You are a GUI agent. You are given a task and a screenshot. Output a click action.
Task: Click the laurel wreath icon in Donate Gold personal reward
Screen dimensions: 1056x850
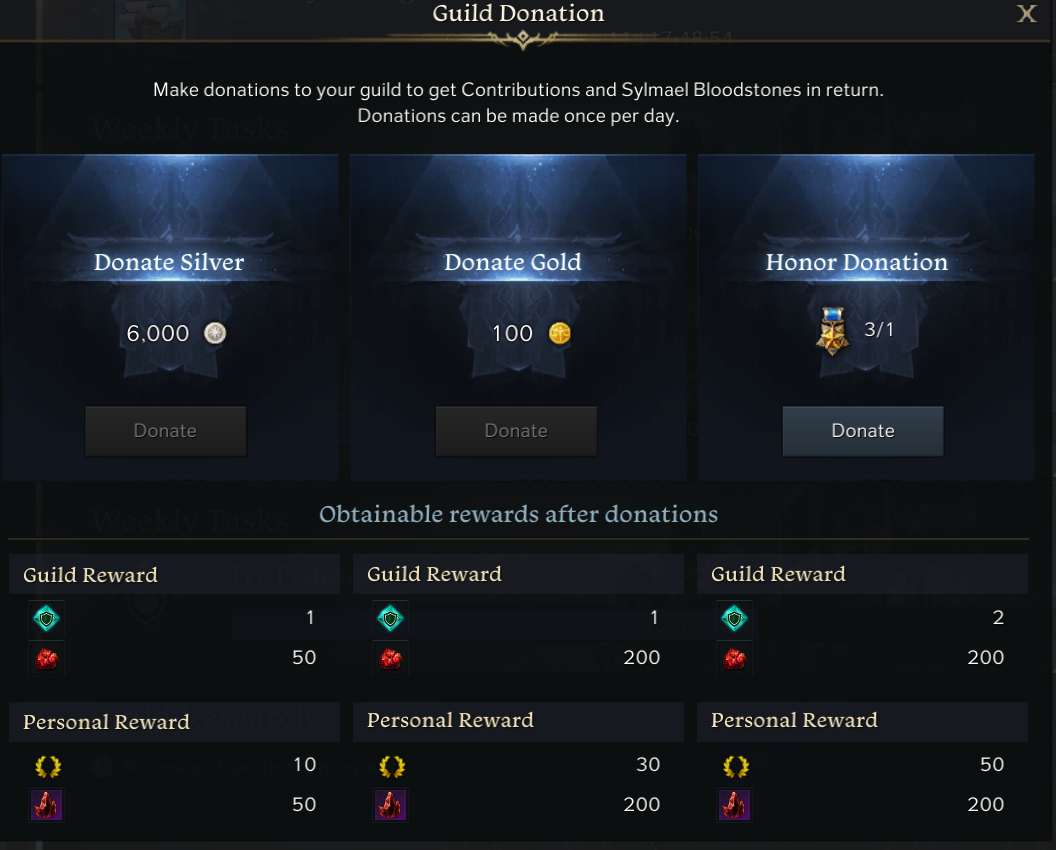[391, 766]
